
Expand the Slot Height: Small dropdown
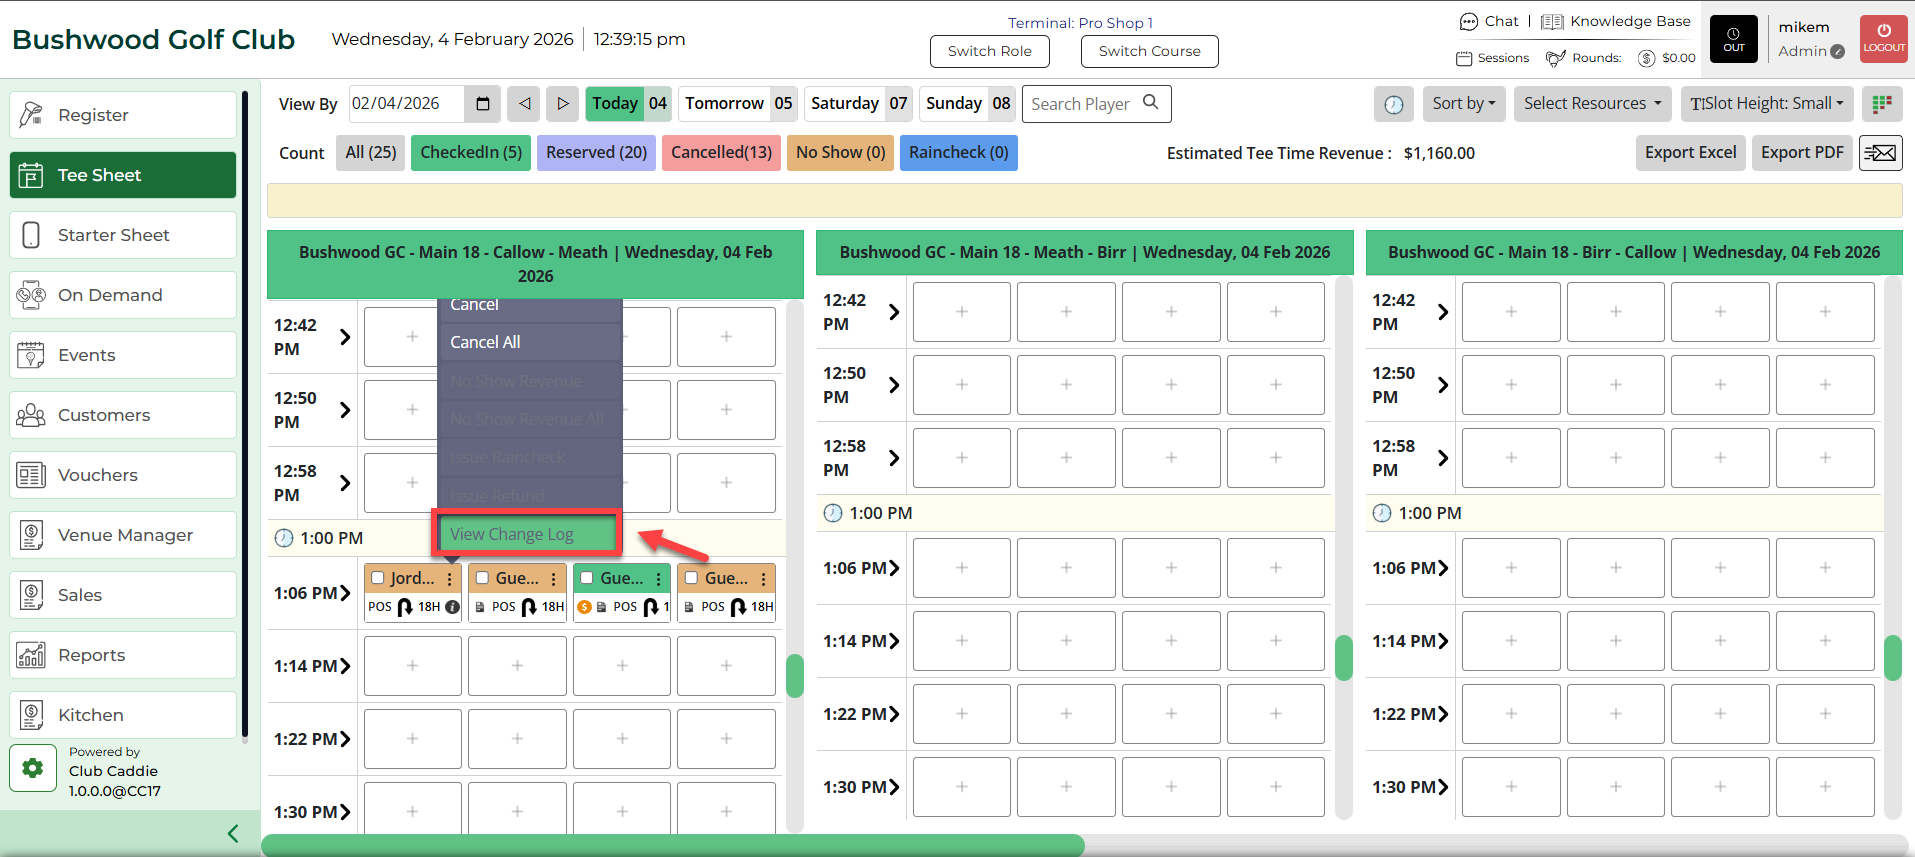[x=1767, y=104]
